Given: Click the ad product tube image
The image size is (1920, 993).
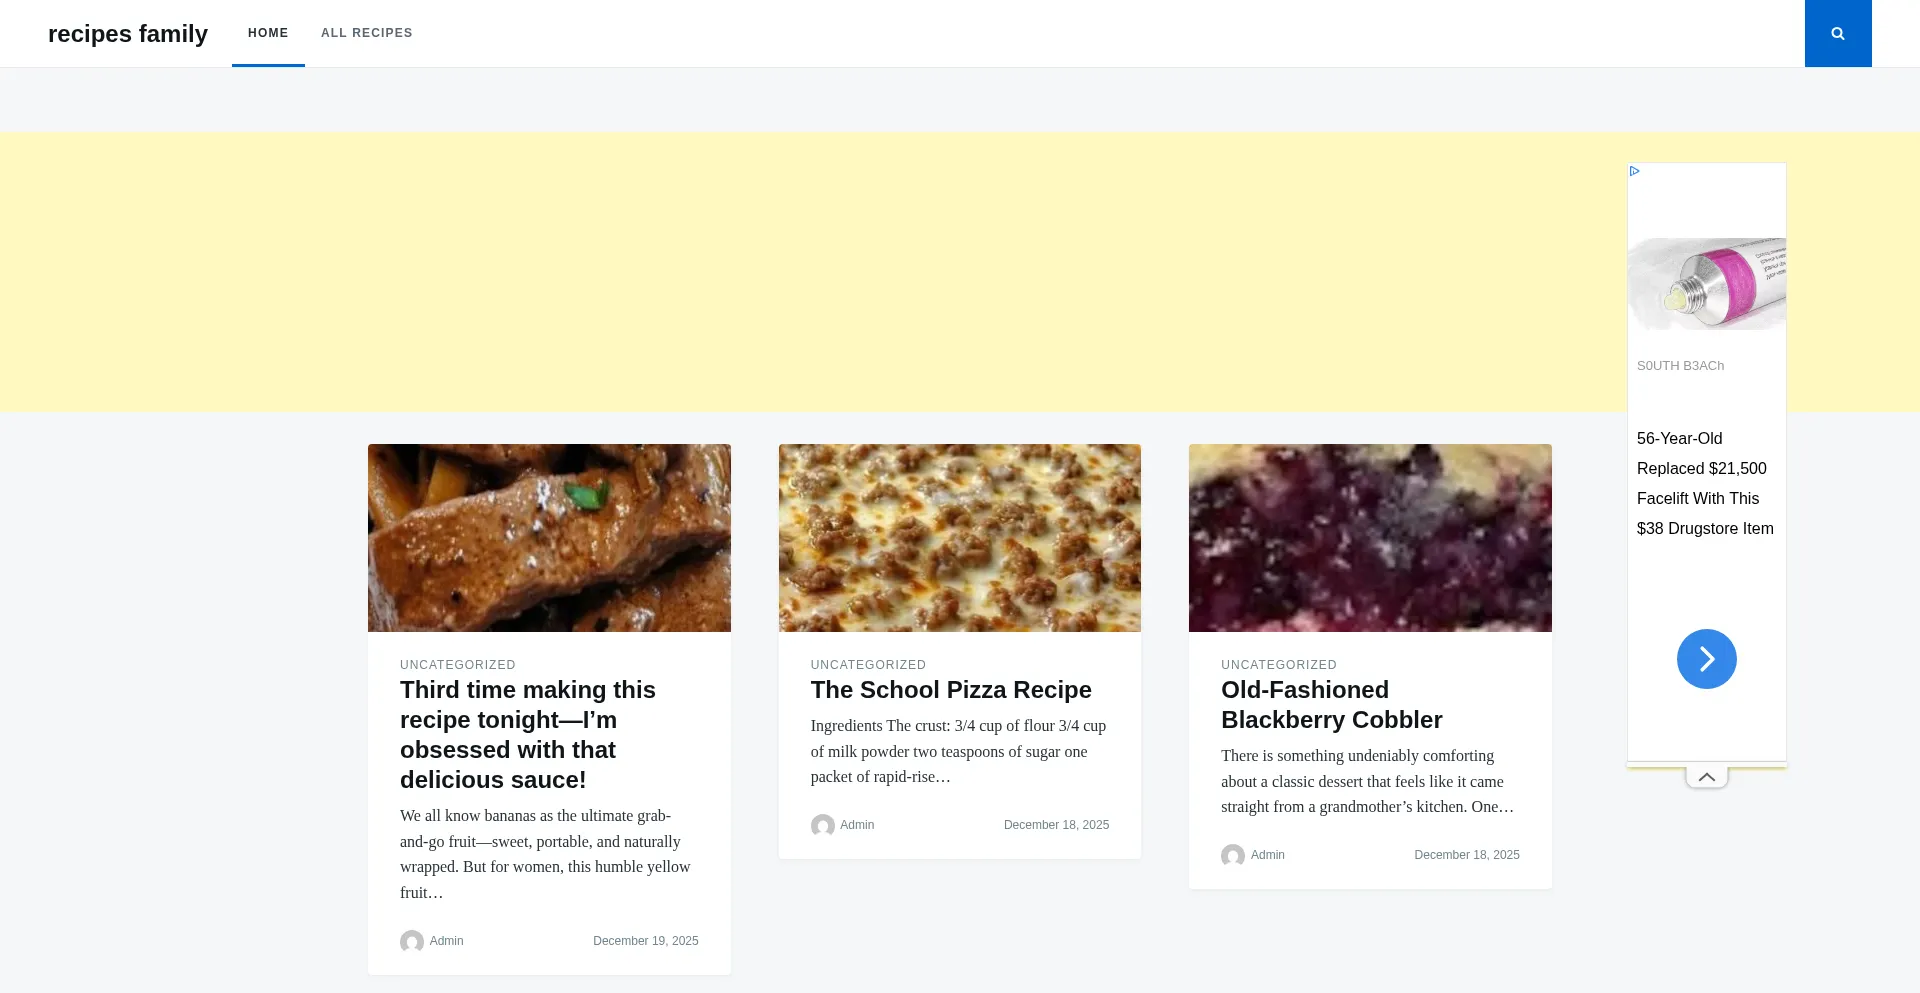Looking at the screenshot, I should coord(1706,284).
